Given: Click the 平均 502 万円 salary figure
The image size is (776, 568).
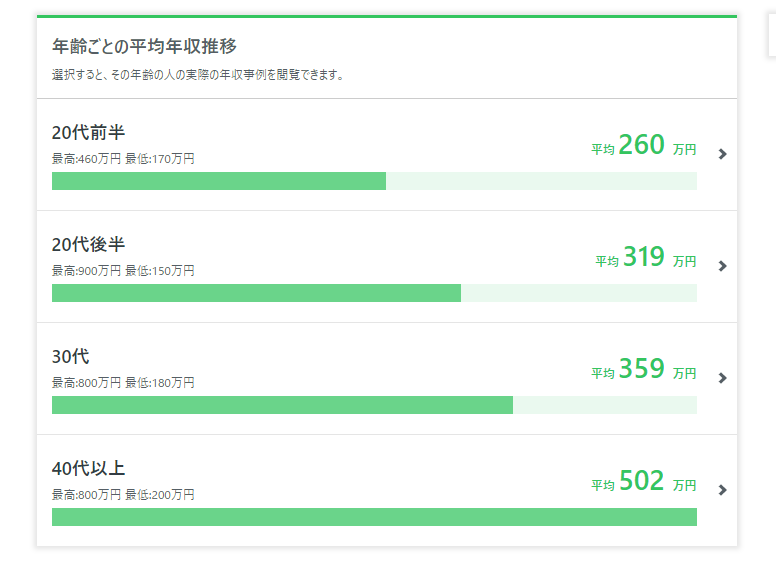Looking at the screenshot, I should tap(644, 480).
